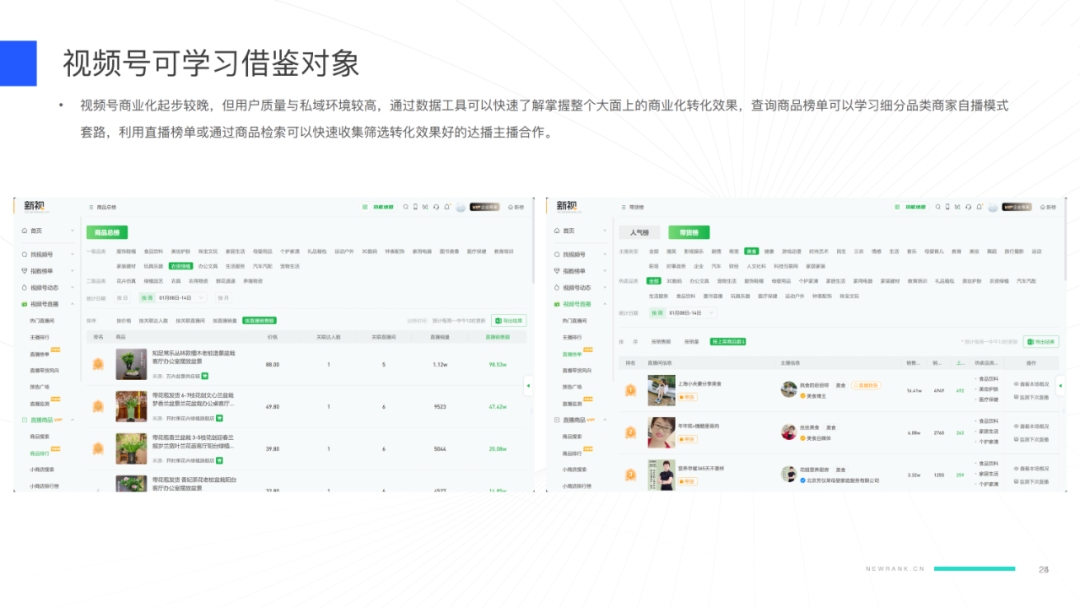1080x608 pixels.
Task: Click side panel collapse arrow in right window
Action: [1061, 386]
